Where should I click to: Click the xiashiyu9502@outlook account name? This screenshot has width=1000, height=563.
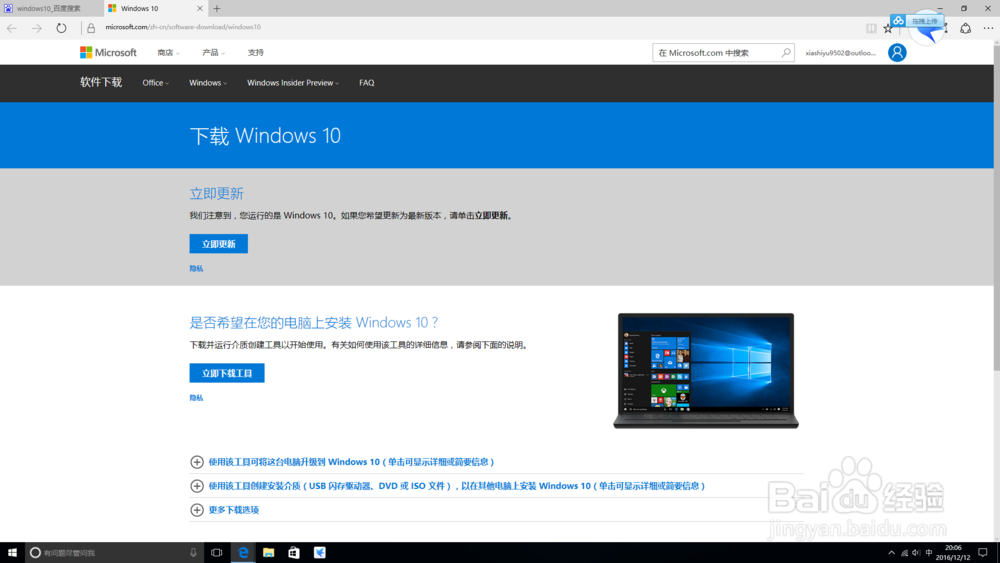pyautogui.click(x=841, y=53)
